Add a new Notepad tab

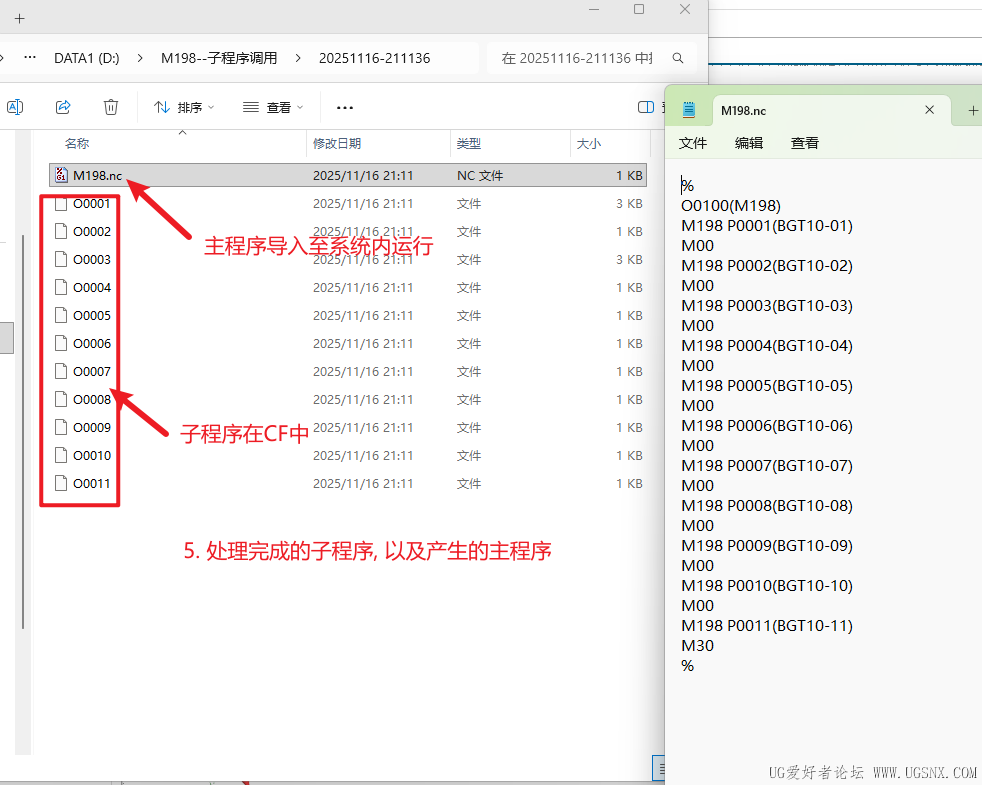pos(973,111)
